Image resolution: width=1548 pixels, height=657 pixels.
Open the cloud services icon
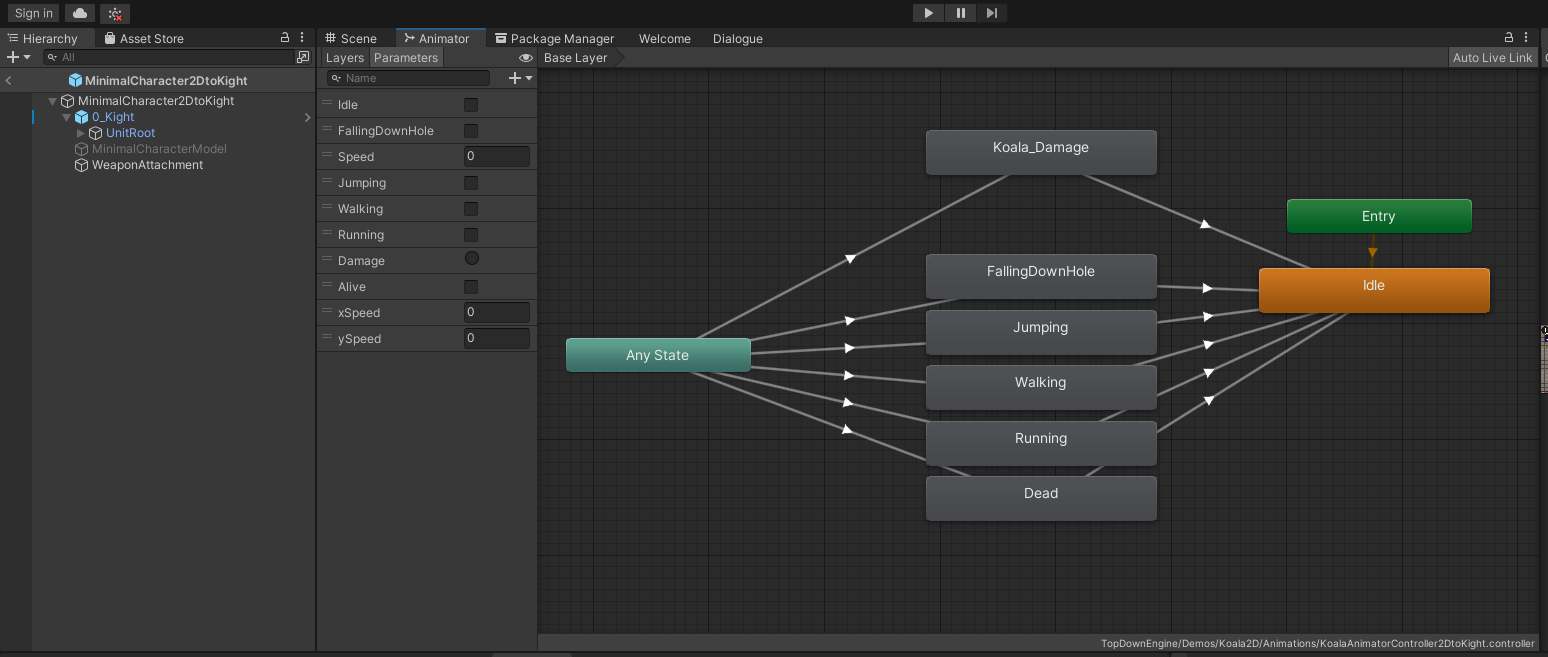click(80, 13)
